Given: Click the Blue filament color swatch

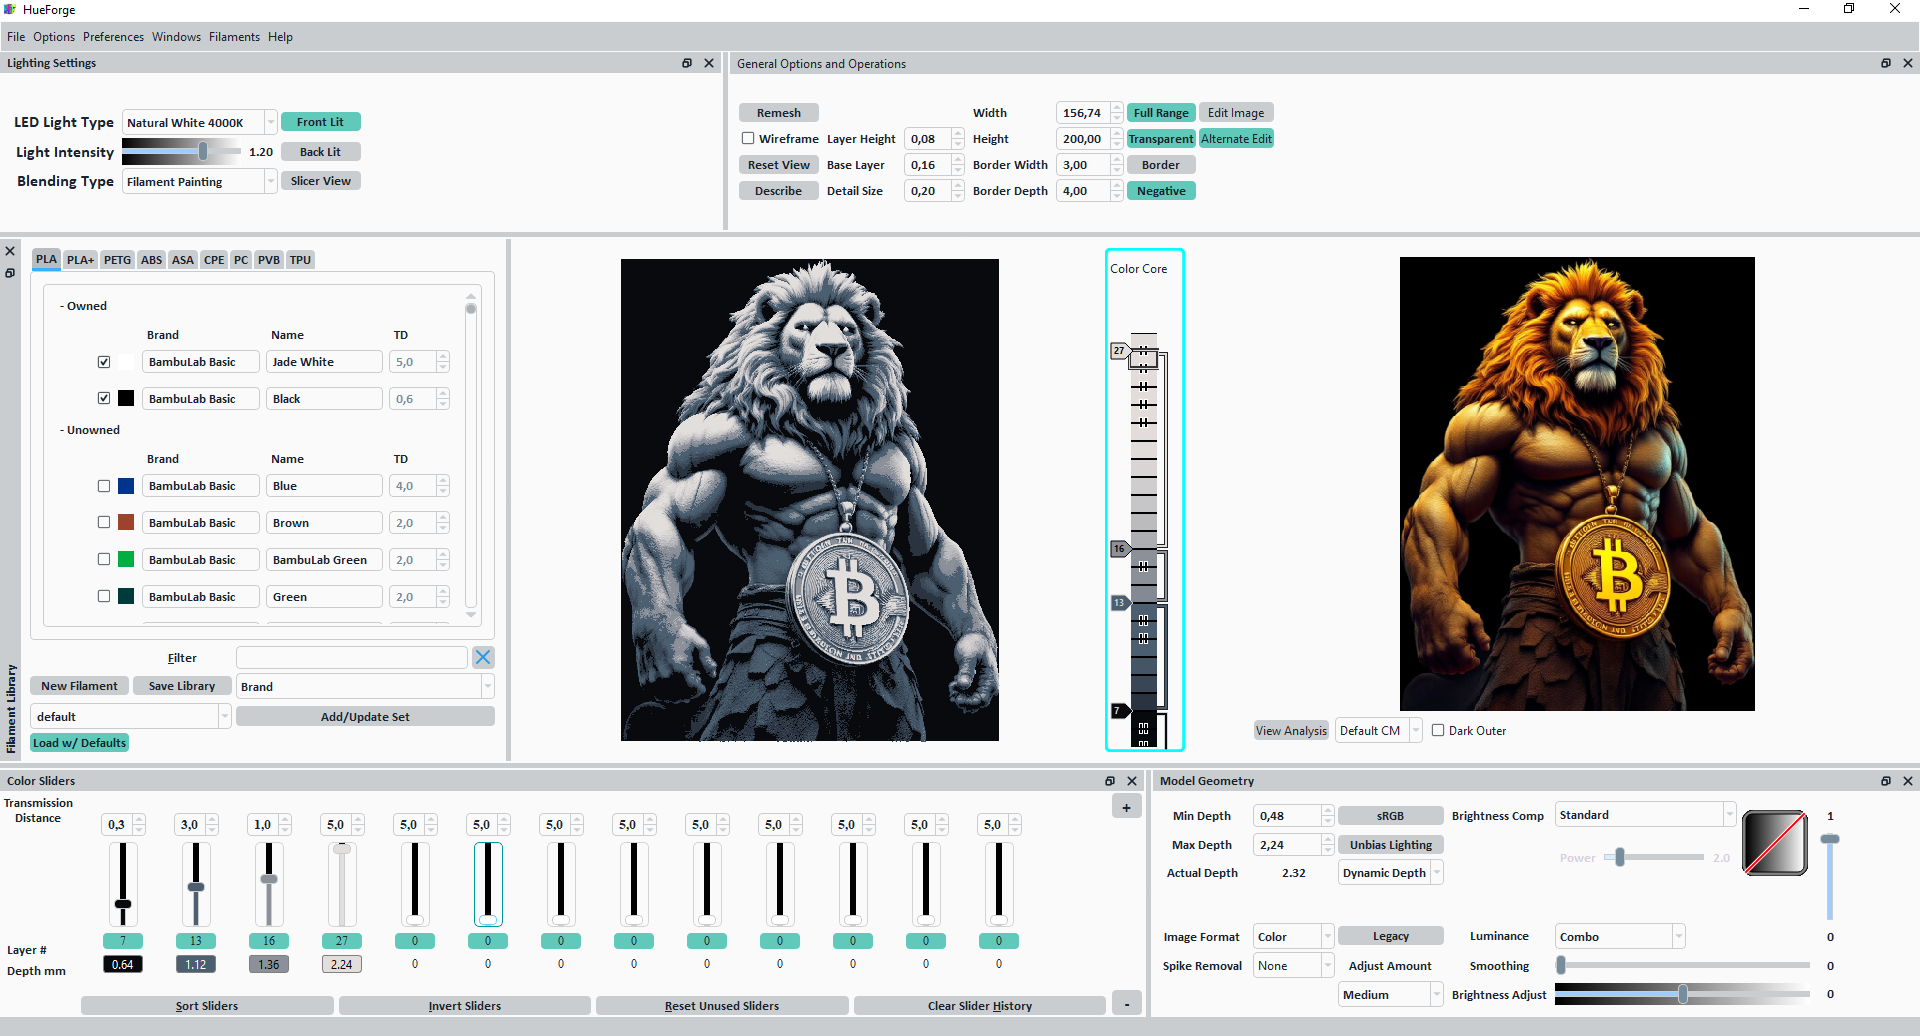Looking at the screenshot, I should coord(126,486).
